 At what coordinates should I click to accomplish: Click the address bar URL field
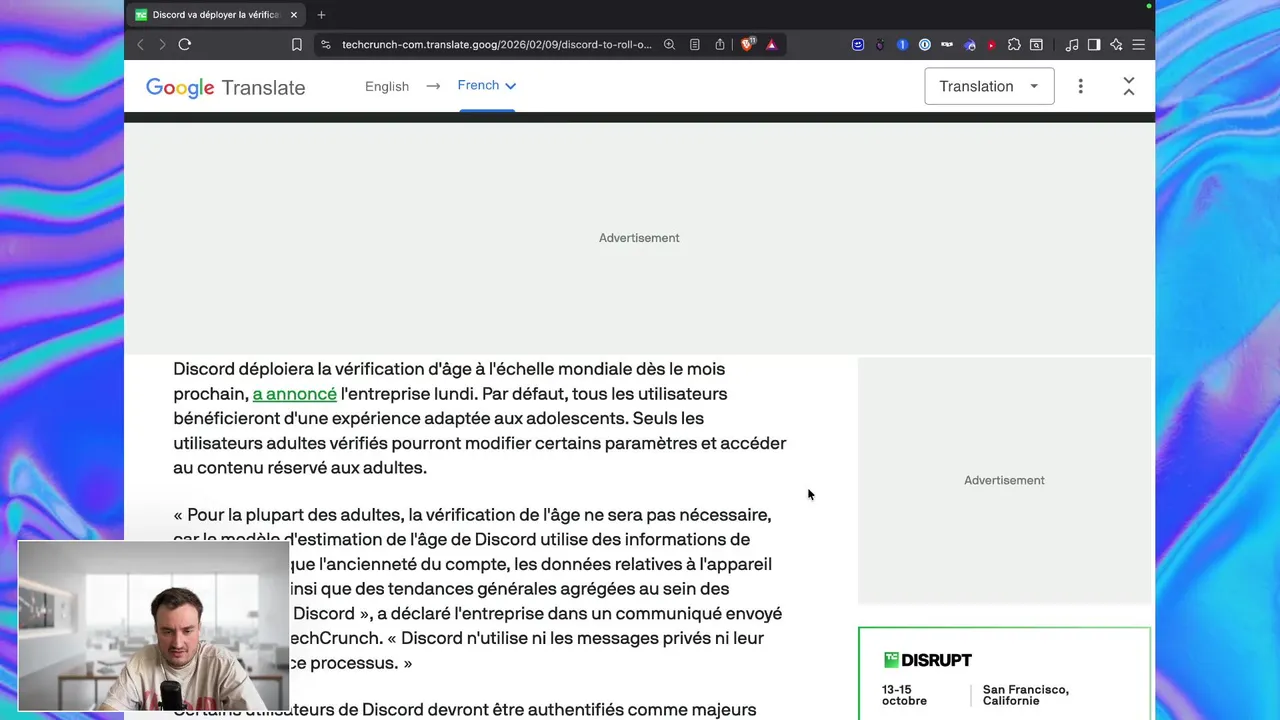coord(496,45)
